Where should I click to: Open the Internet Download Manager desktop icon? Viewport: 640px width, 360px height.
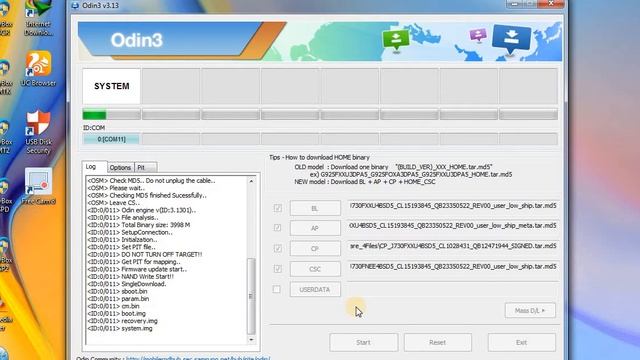[x=38, y=18]
